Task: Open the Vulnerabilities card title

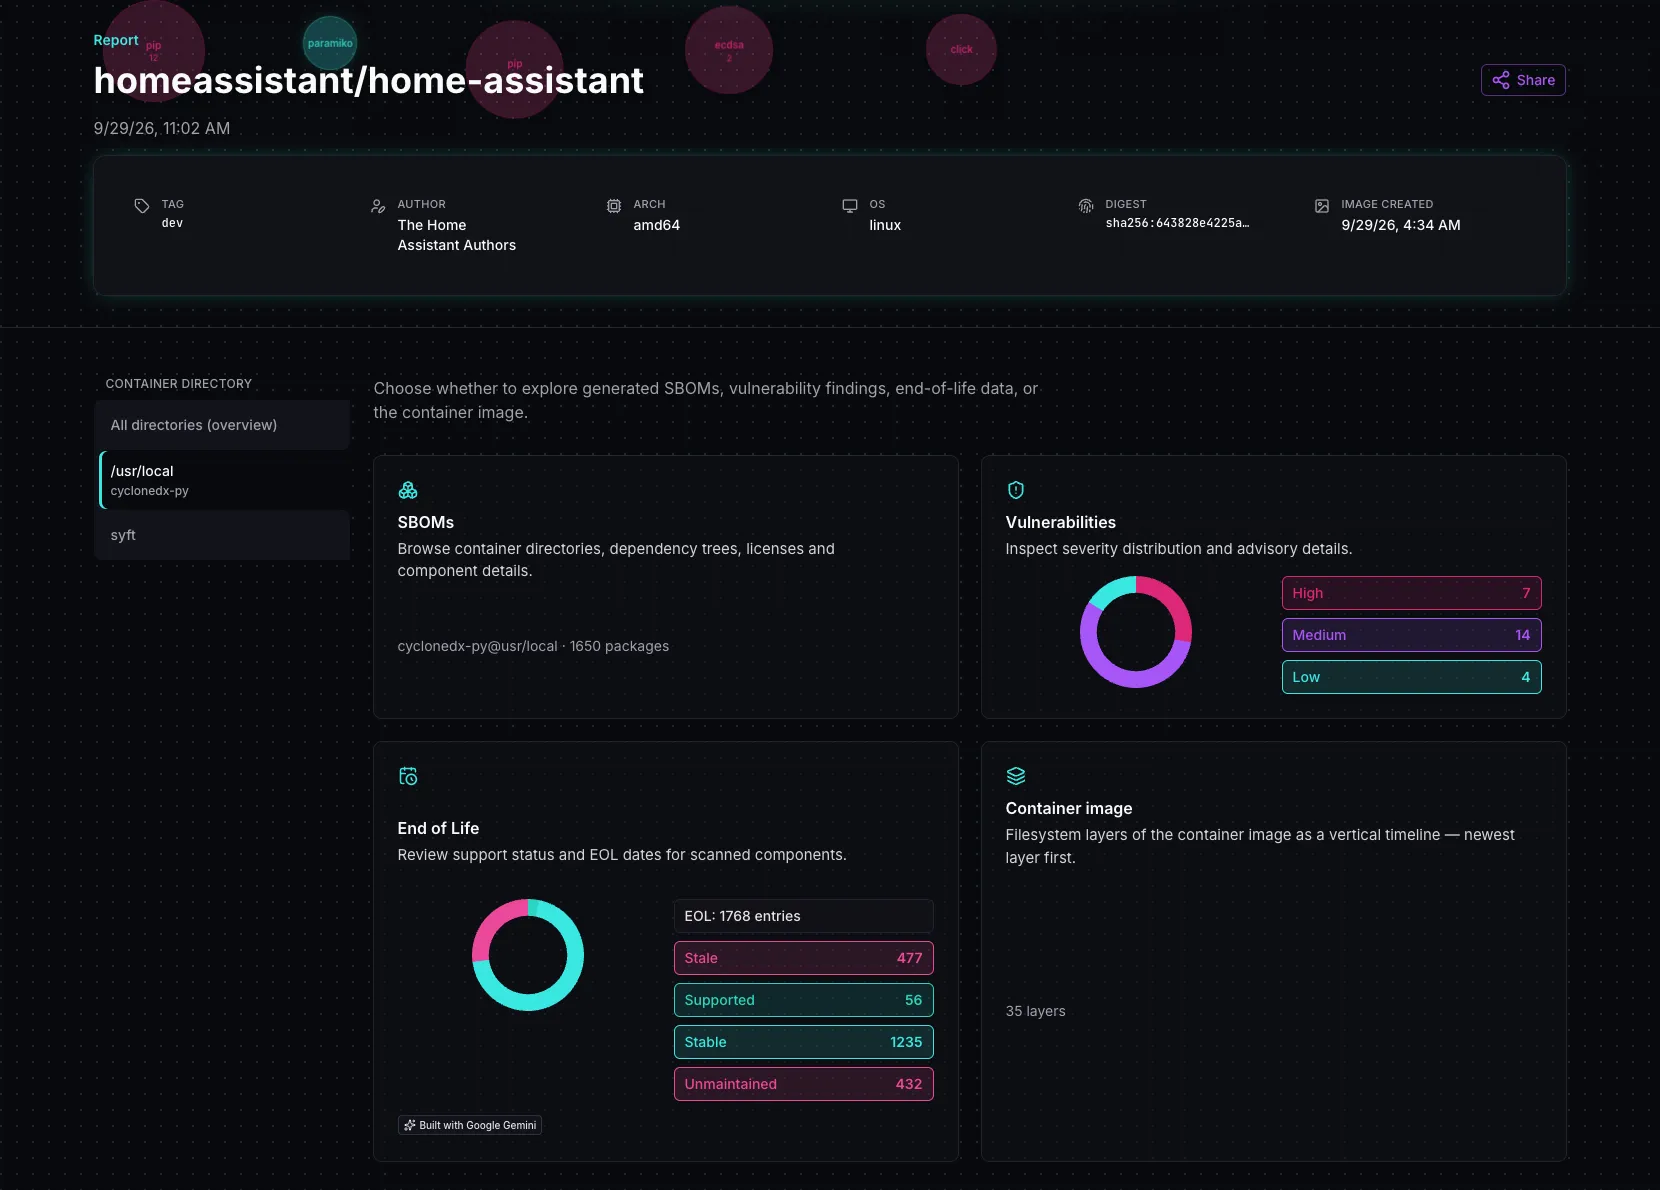Action: coord(1061,522)
